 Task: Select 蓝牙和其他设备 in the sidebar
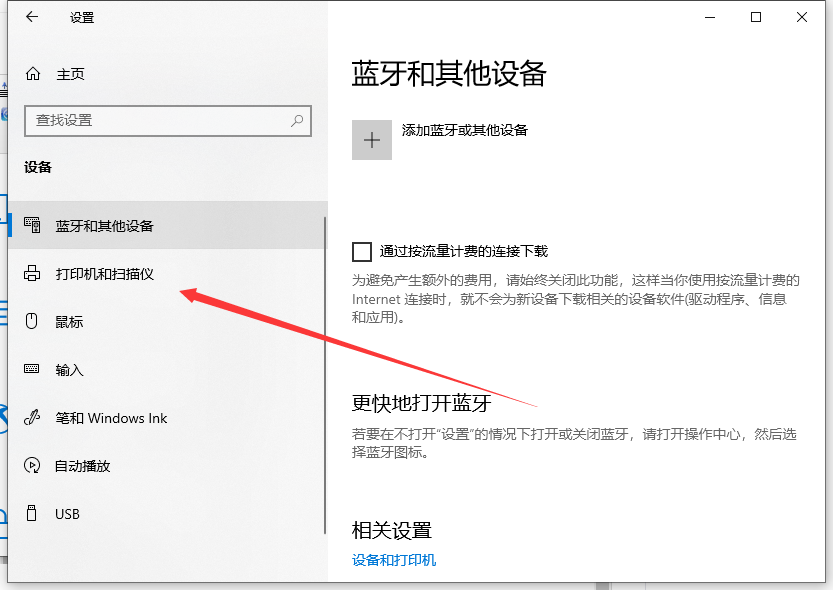click(x=105, y=225)
